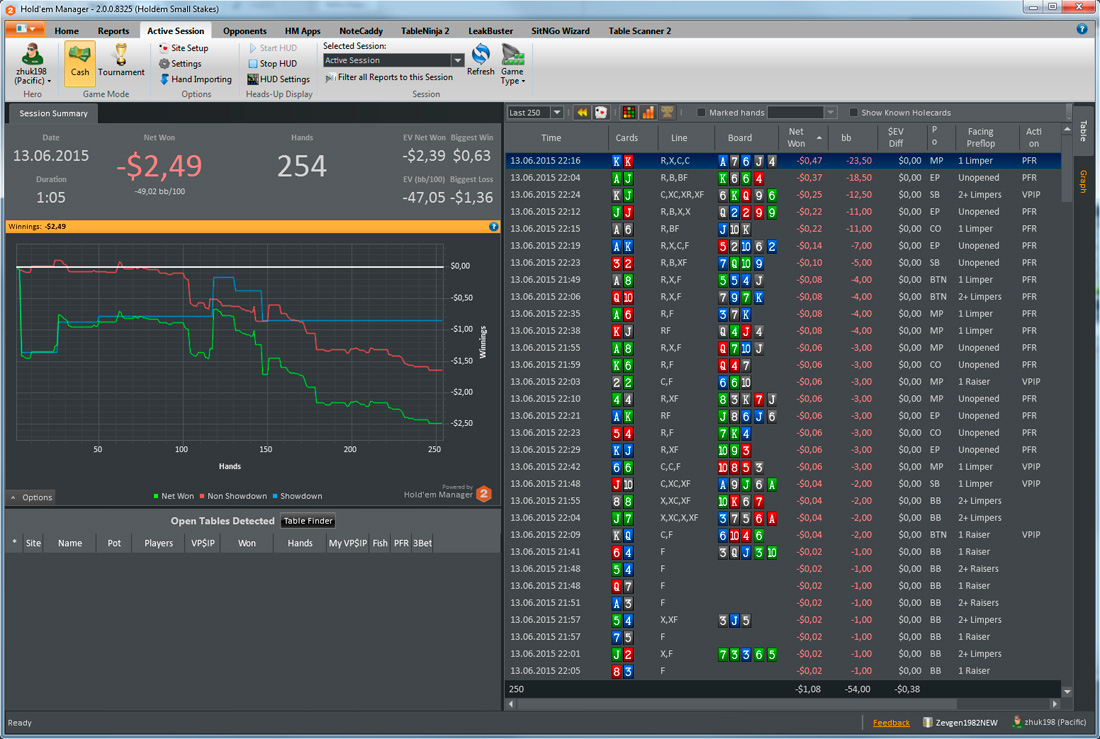Image resolution: width=1100 pixels, height=739 pixels.
Task: Open the orange application menu dropdown
Action: (25, 29)
